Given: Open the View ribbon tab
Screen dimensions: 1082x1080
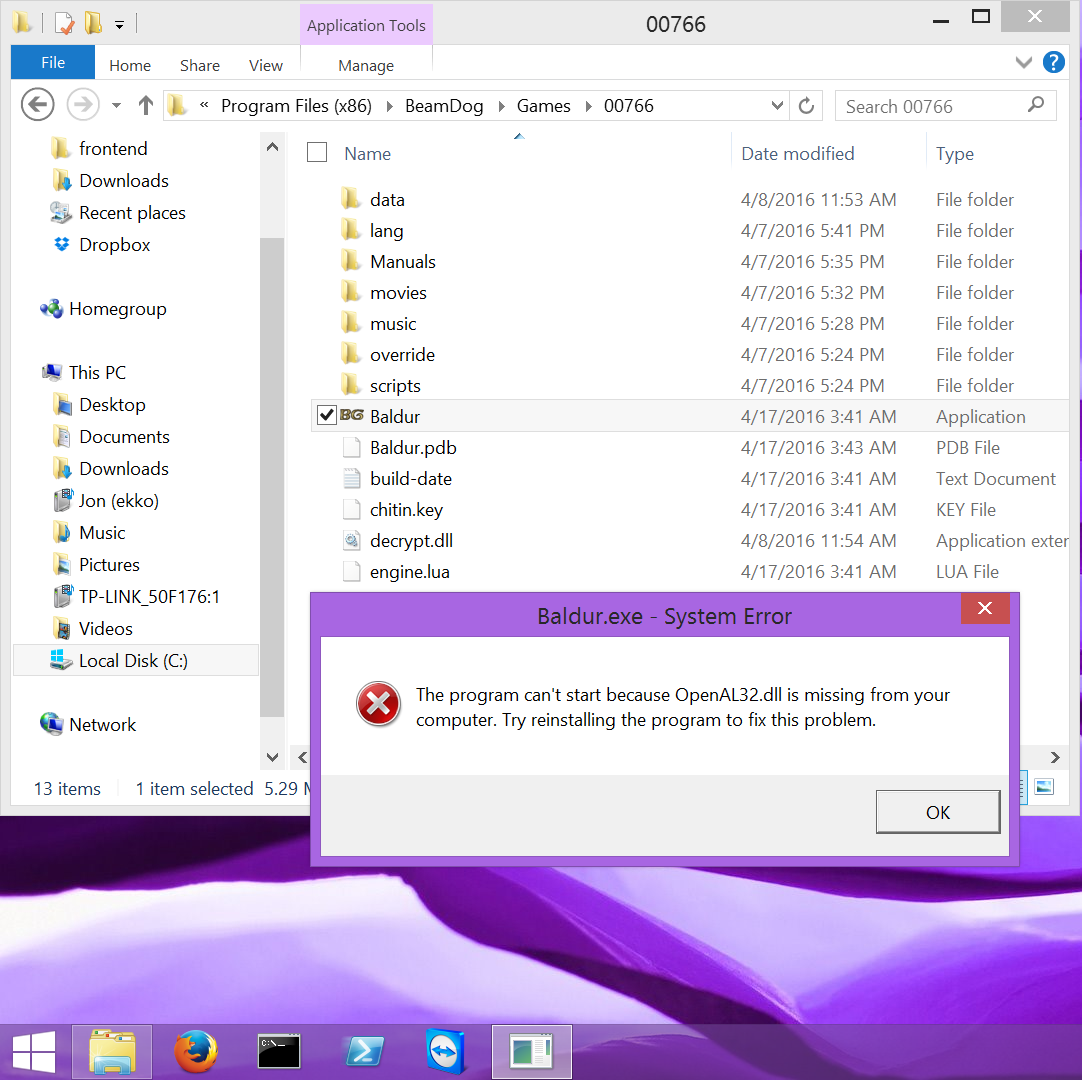Looking at the screenshot, I should point(266,66).
